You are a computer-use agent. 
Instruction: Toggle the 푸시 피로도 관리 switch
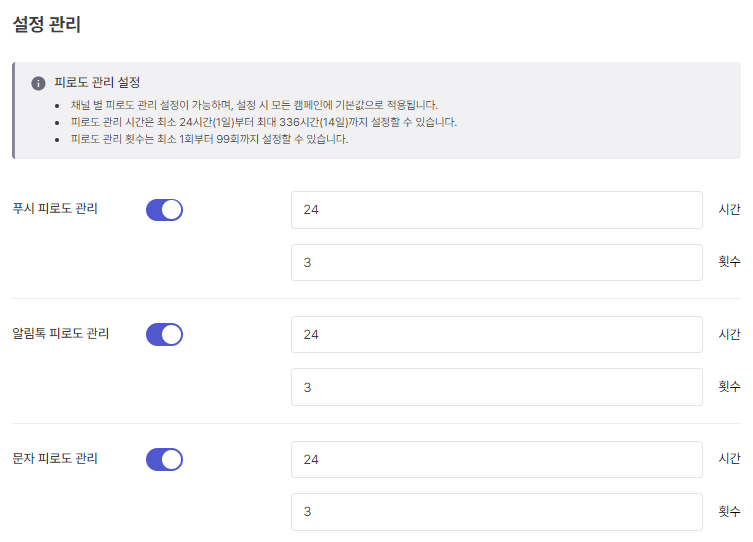(x=164, y=210)
